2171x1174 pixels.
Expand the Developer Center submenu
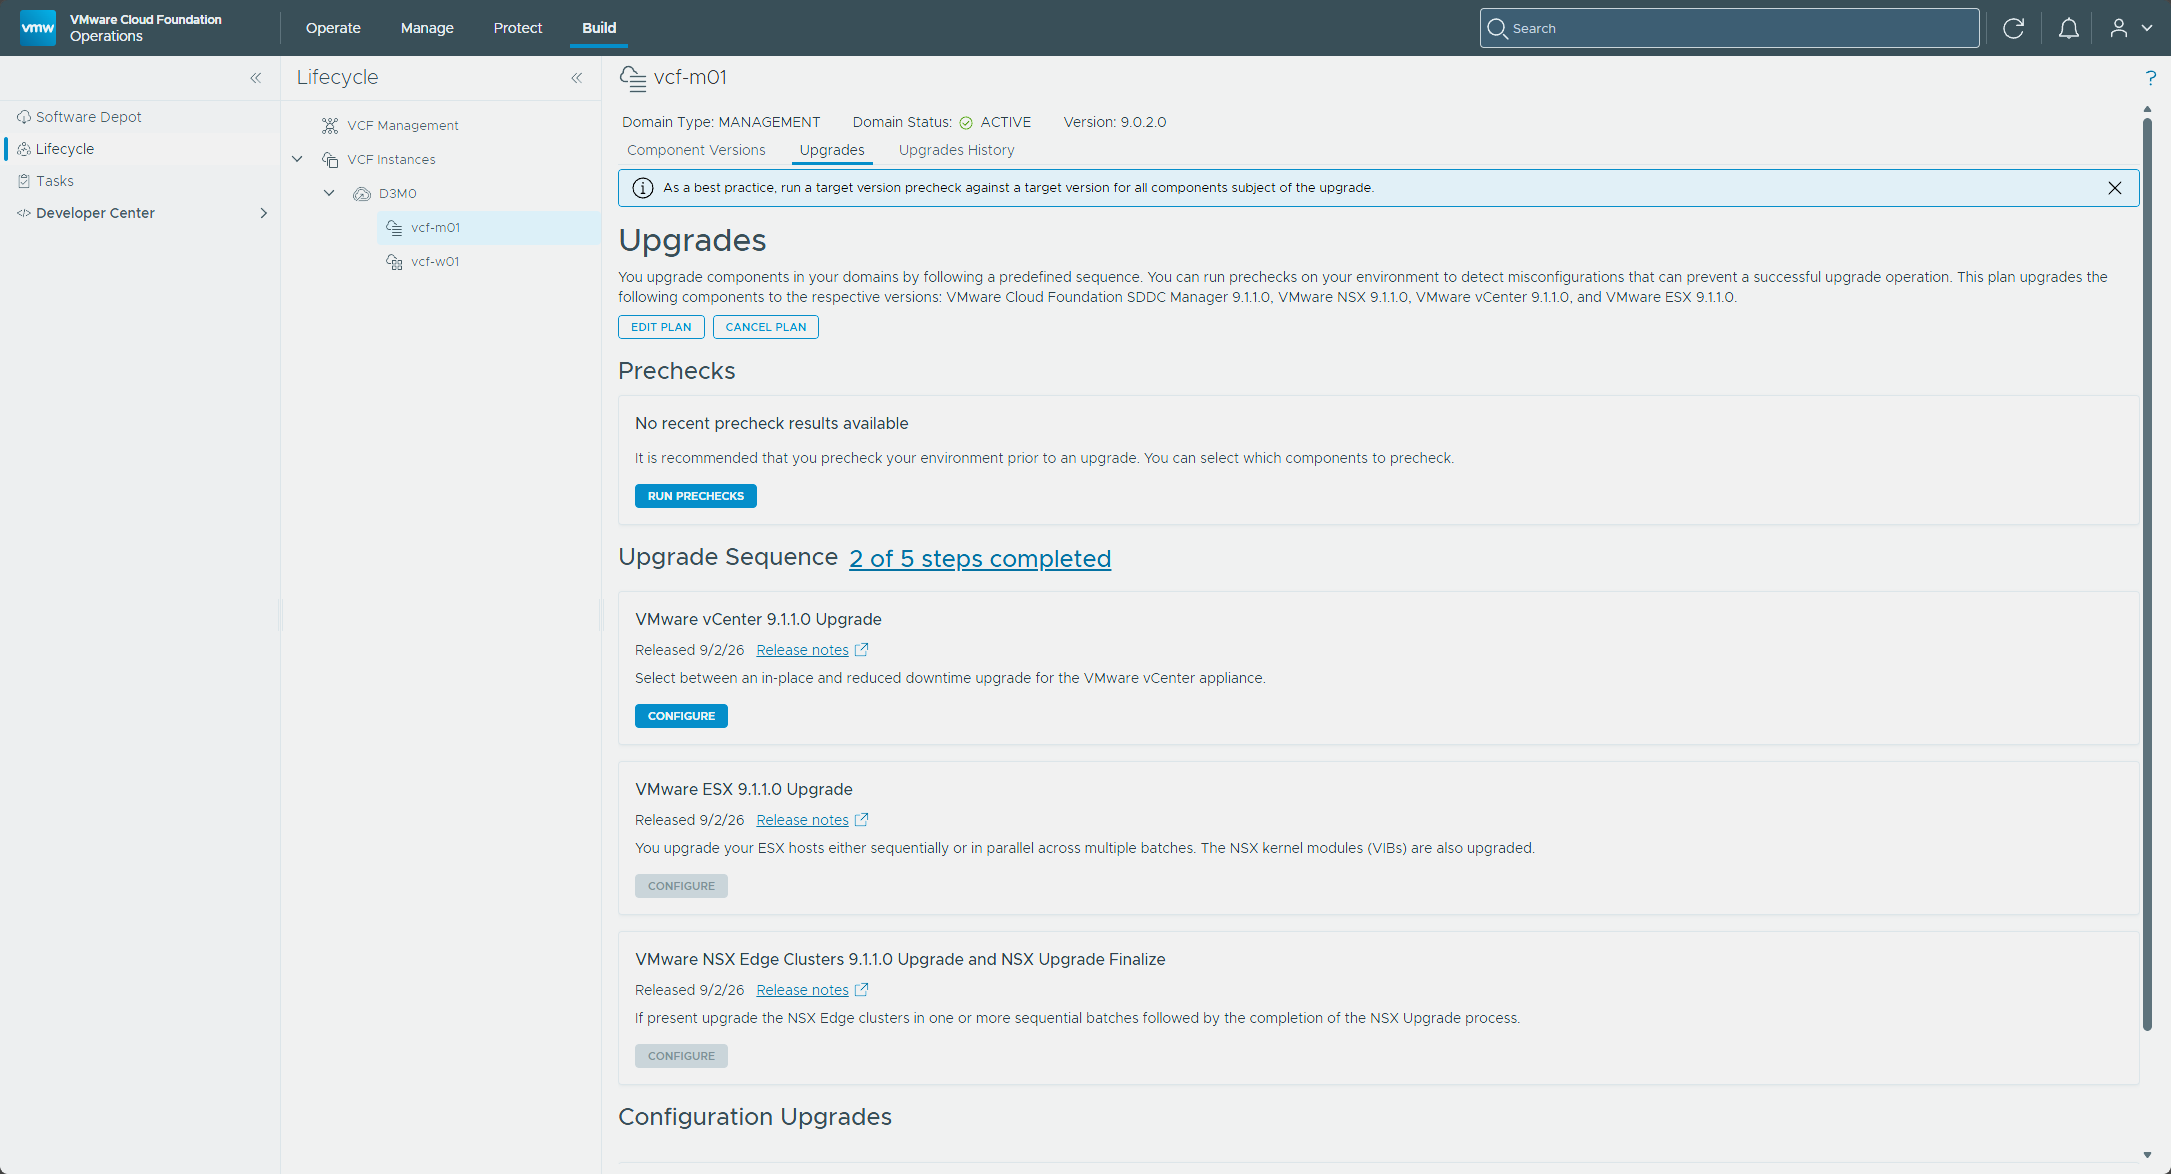(264, 213)
